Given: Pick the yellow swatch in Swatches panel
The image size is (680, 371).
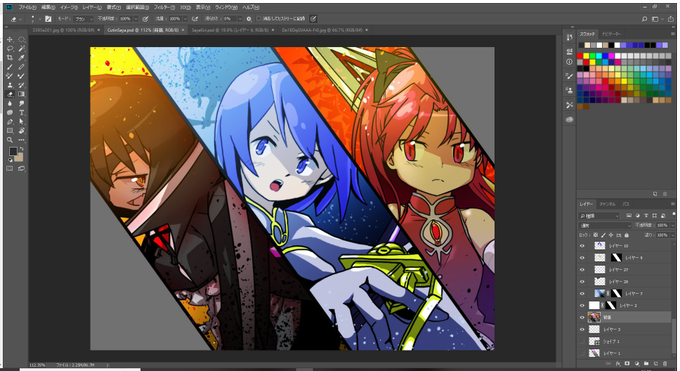Looking at the screenshot, I should tap(586, 56).
